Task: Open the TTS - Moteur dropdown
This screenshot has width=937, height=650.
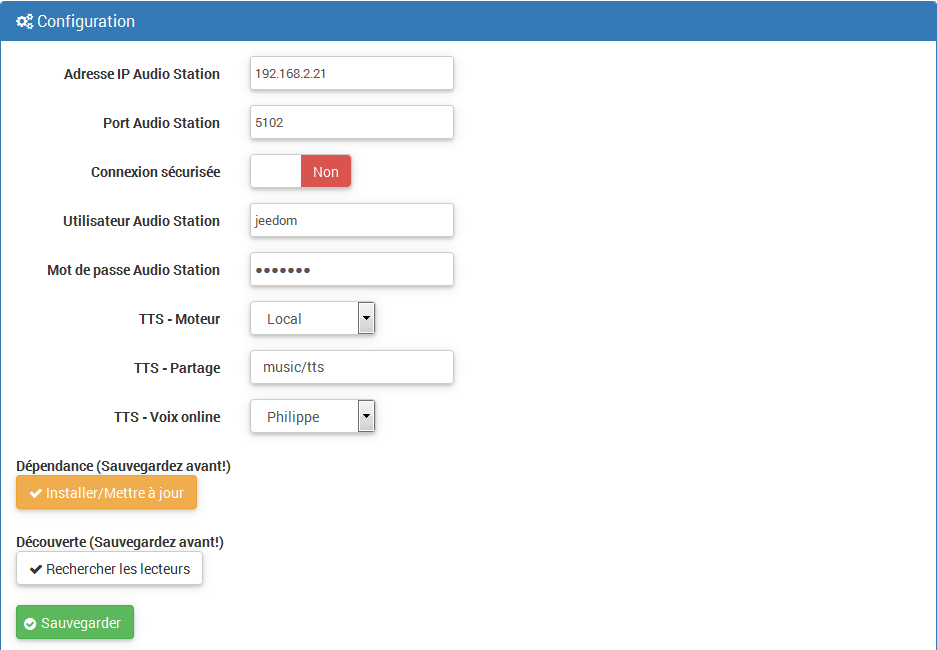Action: tap(313, 318)
